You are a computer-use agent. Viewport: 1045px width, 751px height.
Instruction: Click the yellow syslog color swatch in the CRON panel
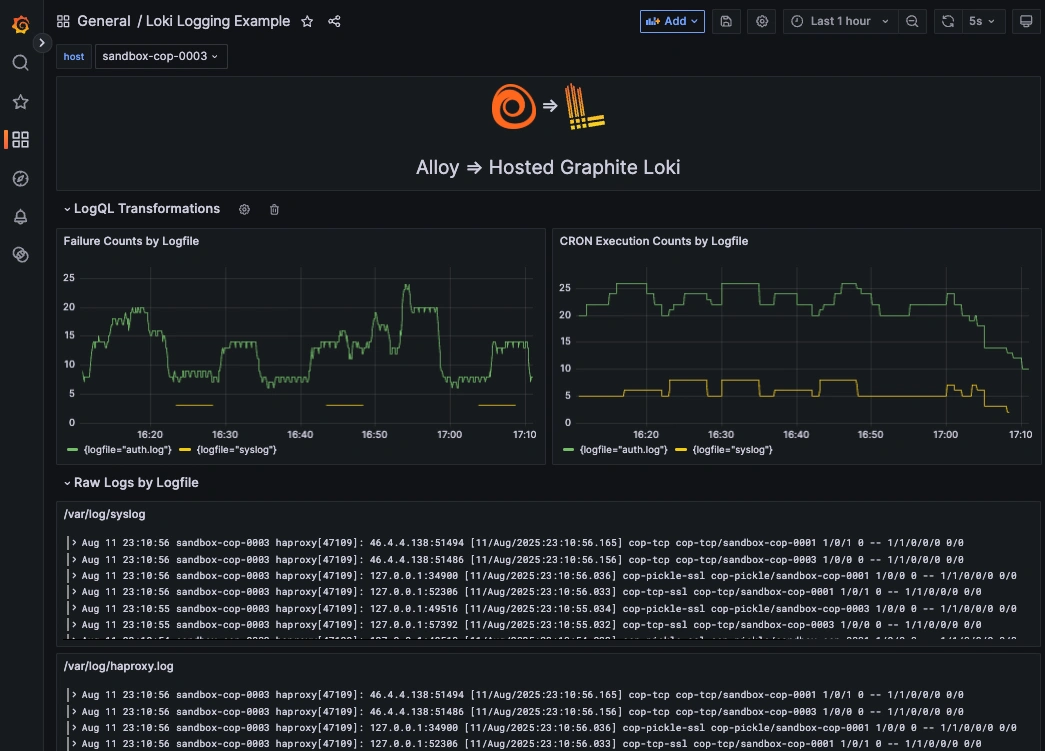pos(681,450)
